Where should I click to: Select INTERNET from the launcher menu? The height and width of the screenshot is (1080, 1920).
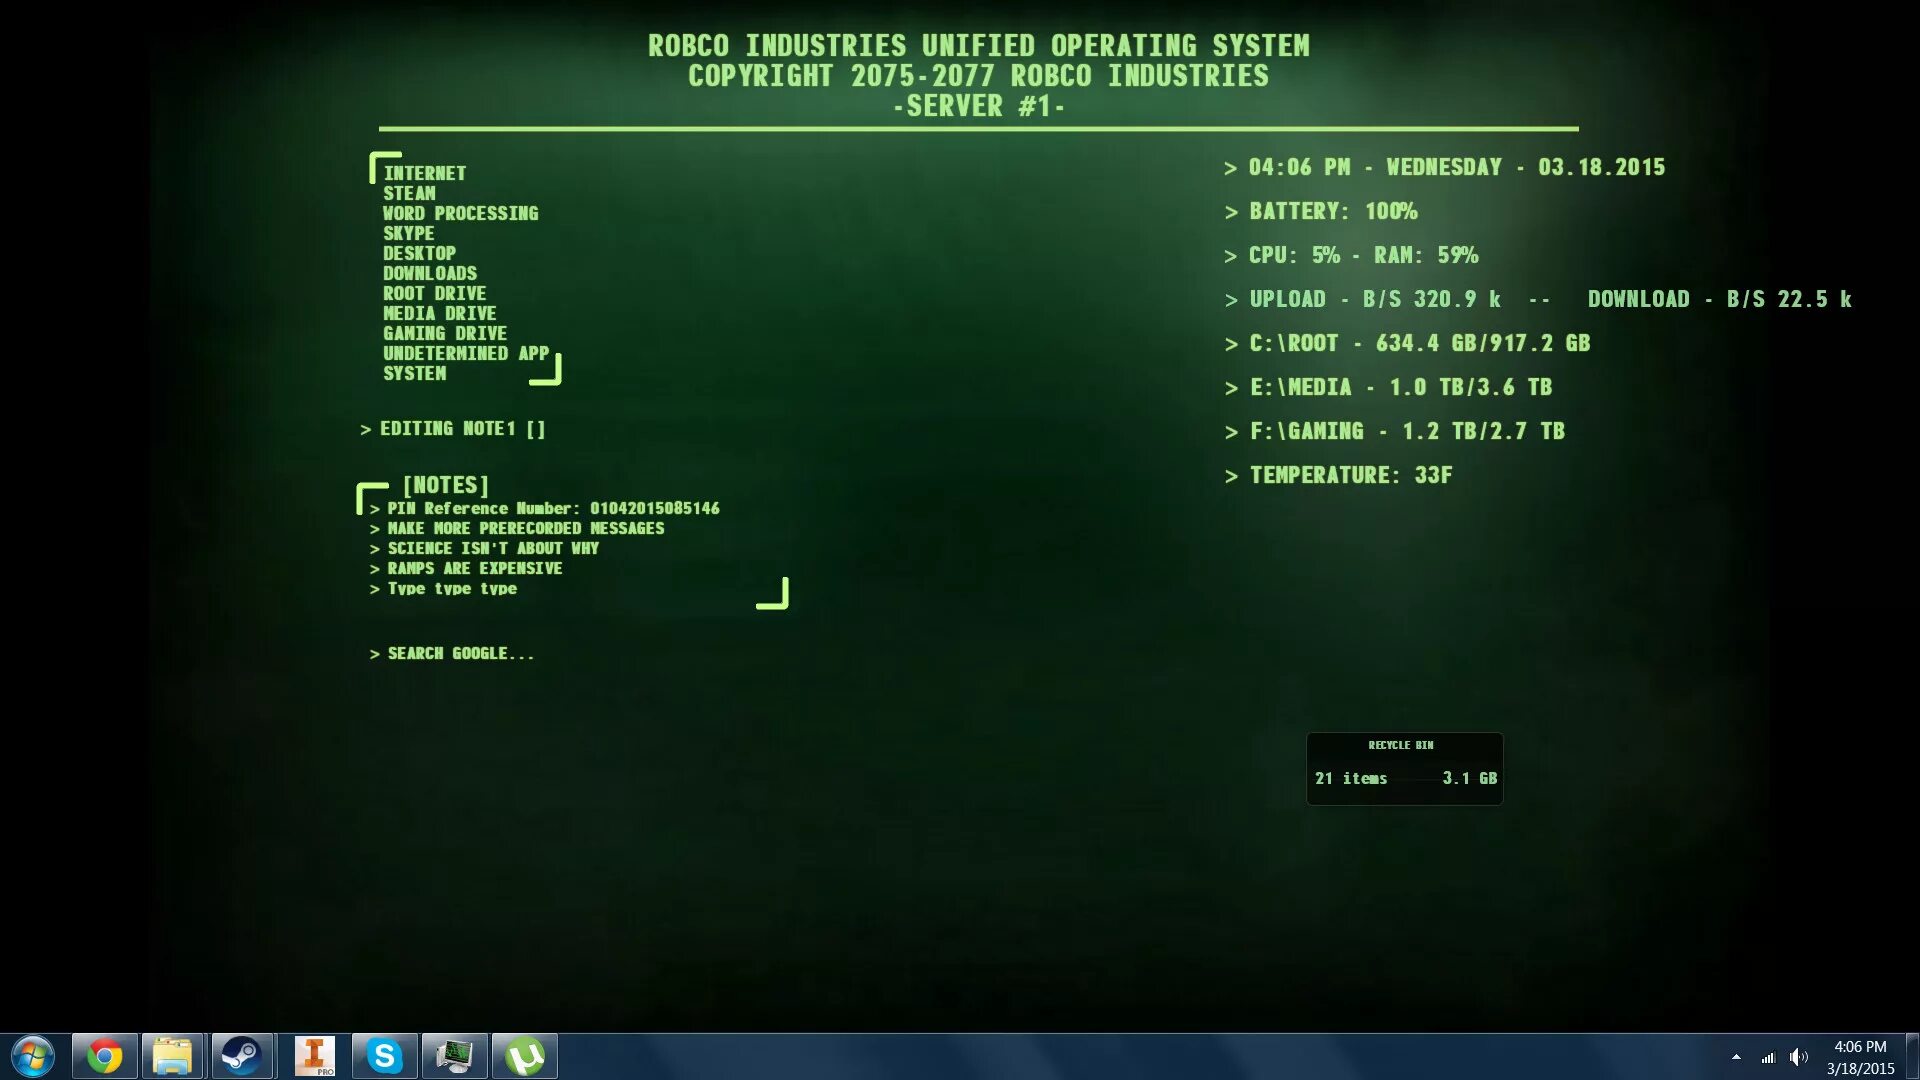click(x=424, y=172)
